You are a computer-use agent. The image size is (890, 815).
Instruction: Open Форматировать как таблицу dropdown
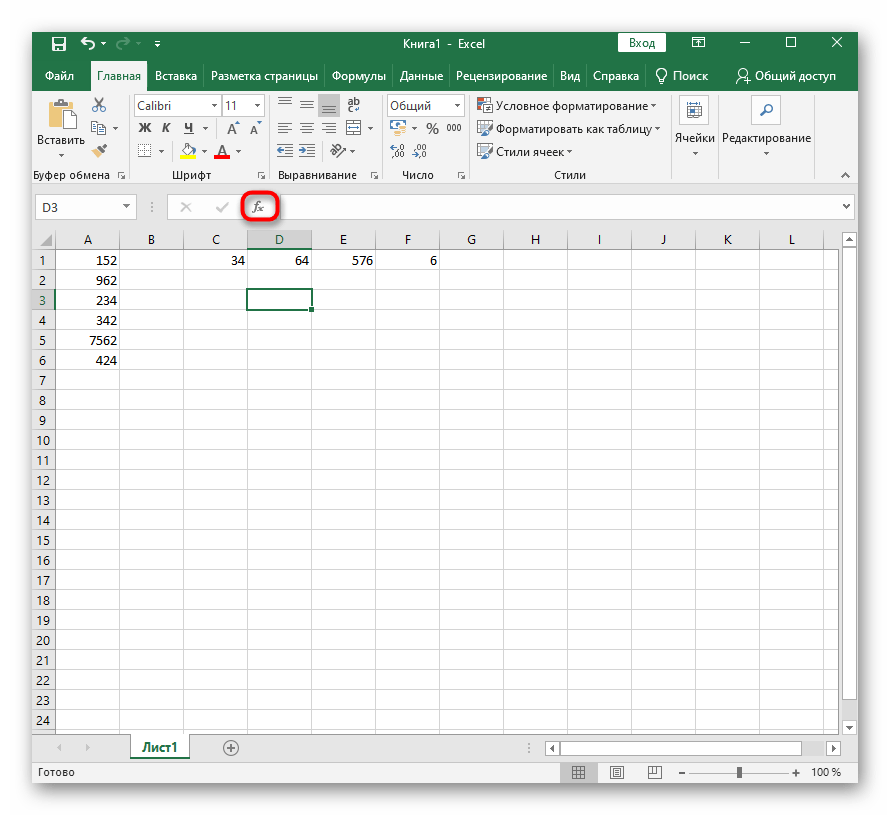(569, 129)
